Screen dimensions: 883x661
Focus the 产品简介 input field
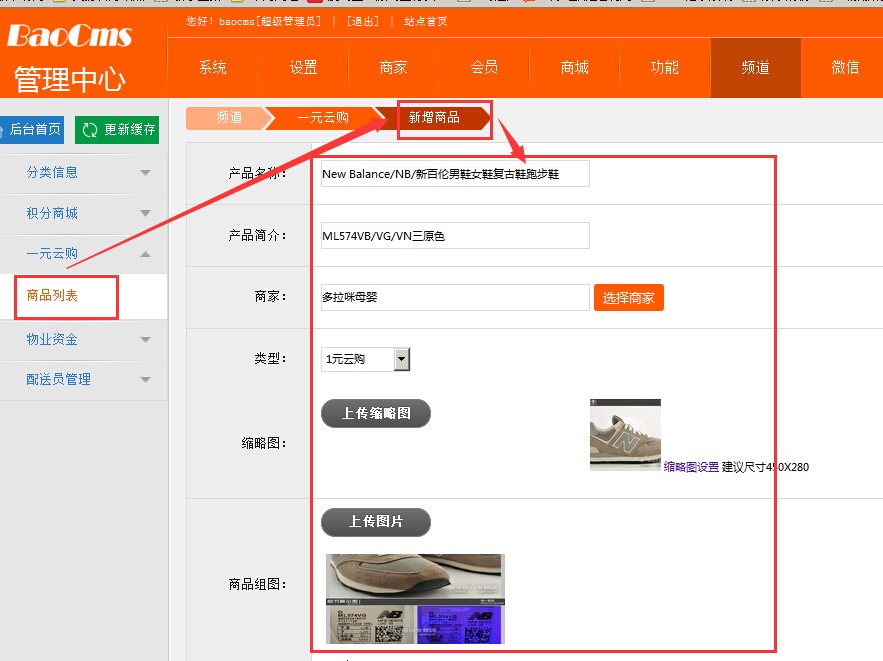point(455,236)
